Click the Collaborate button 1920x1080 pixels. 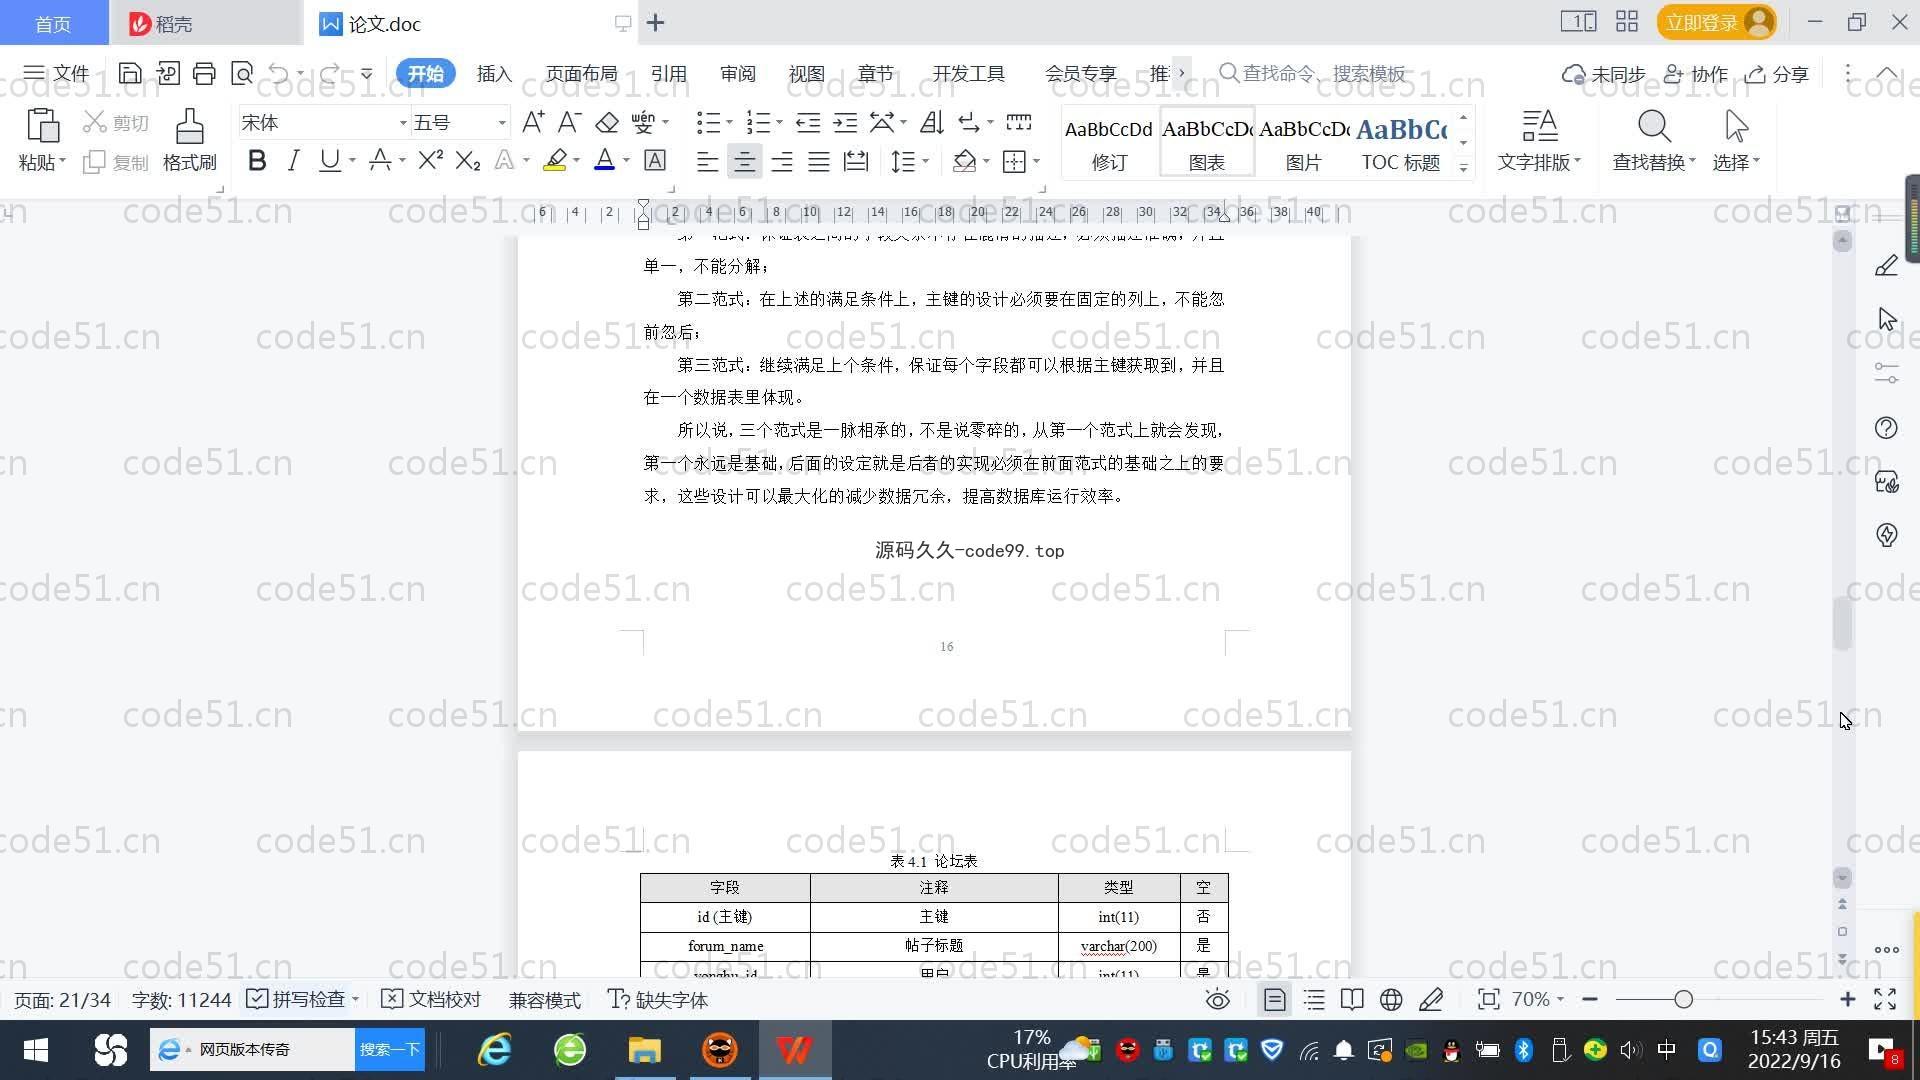(x=1696, y=74)
